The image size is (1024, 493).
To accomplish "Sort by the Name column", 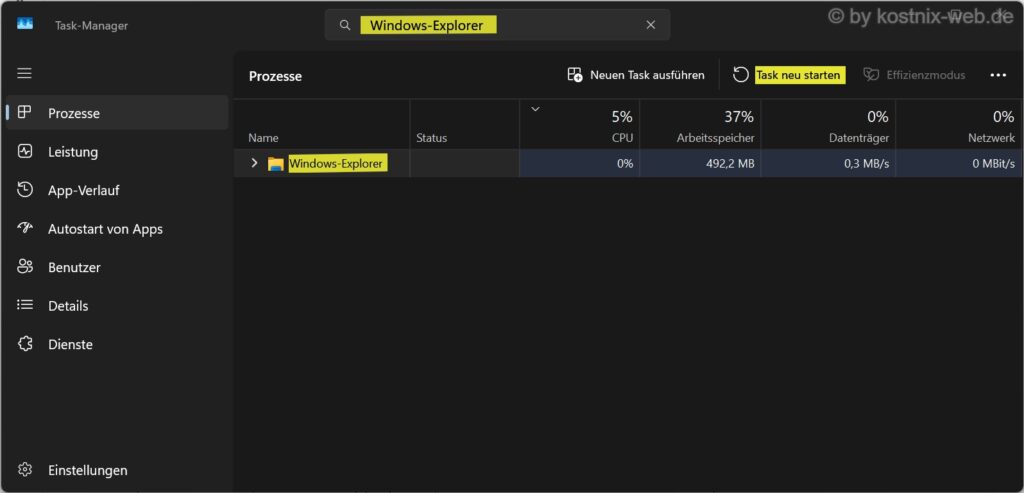I will pyautogui.click(x=321, y=123).
